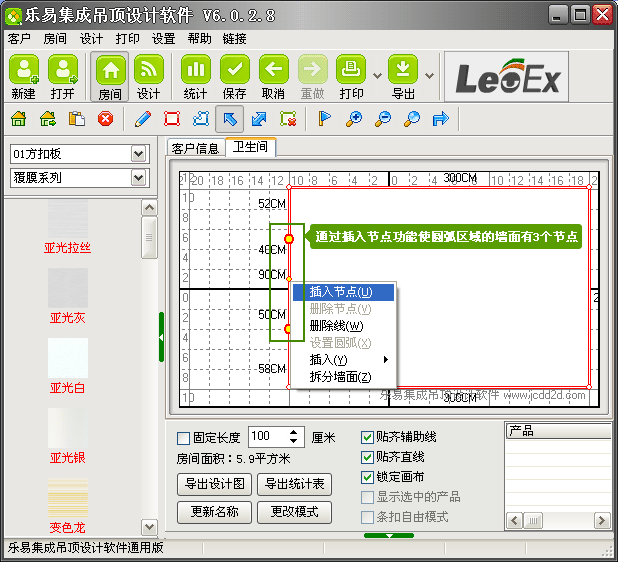Click the zoom in magnifier icon
618x562 pixels.
coord(353,119)
